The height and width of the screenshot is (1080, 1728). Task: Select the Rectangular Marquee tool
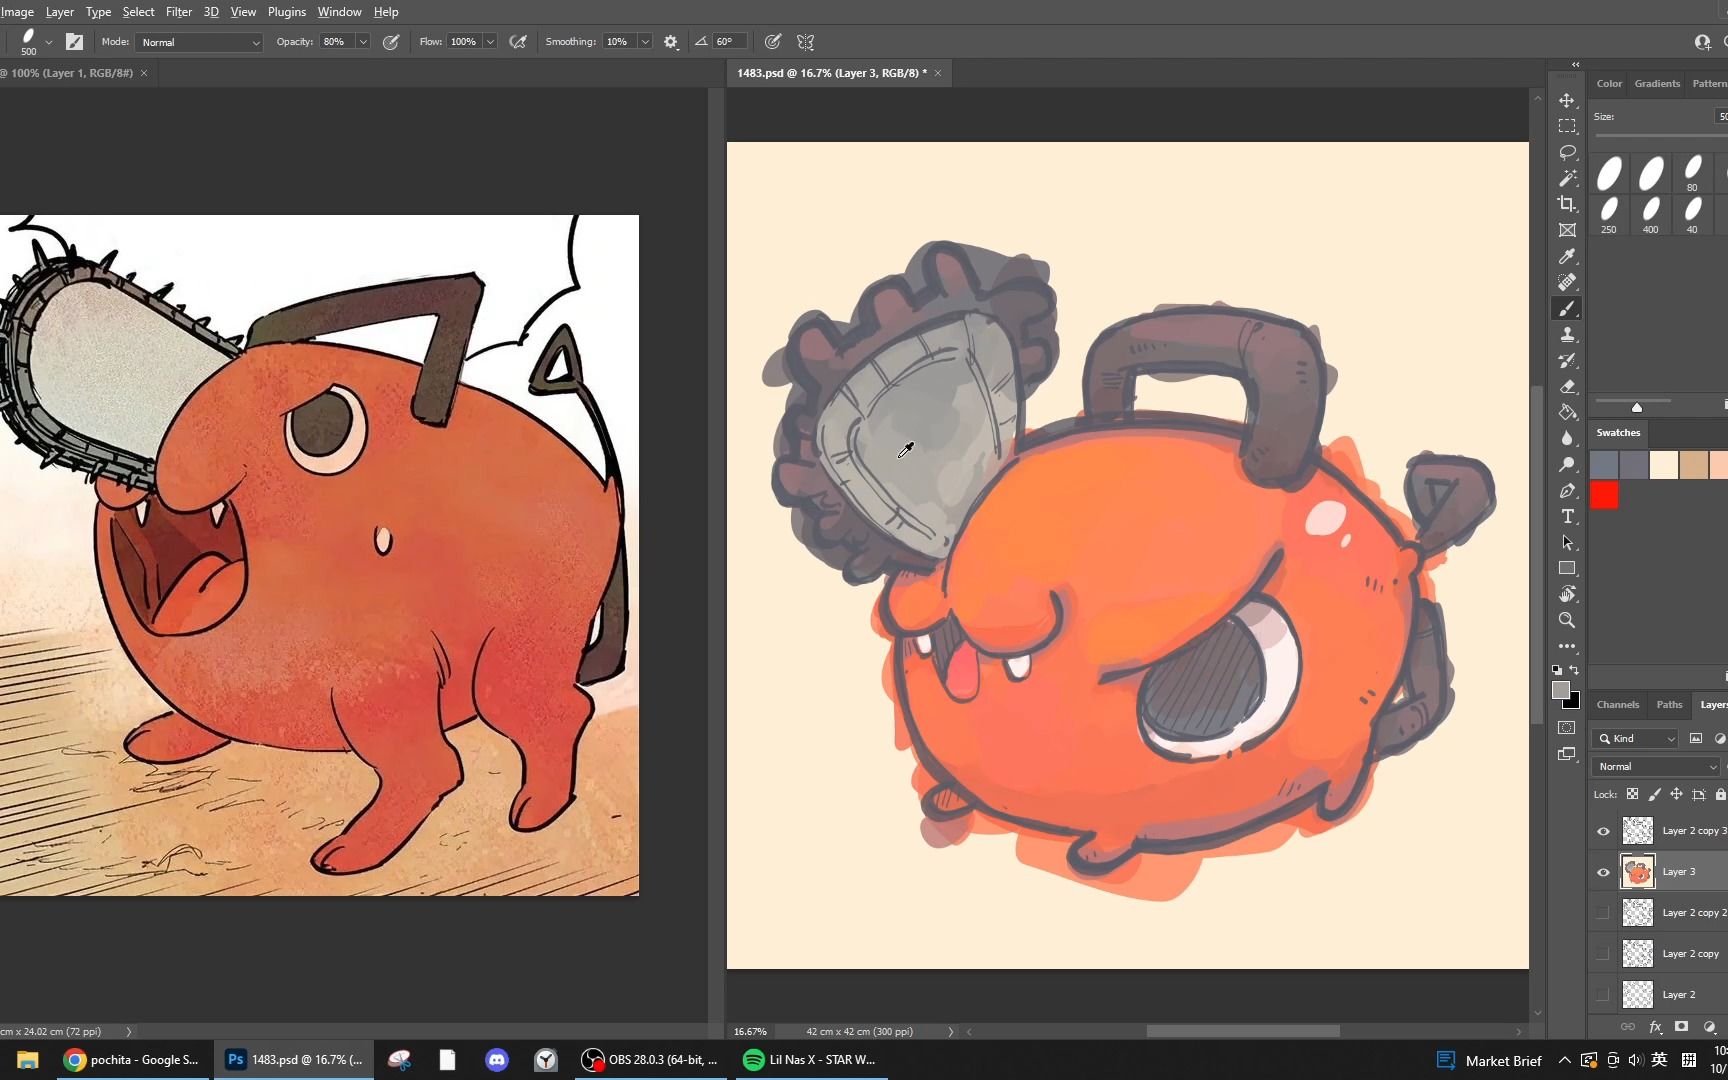pos(1567,126)
